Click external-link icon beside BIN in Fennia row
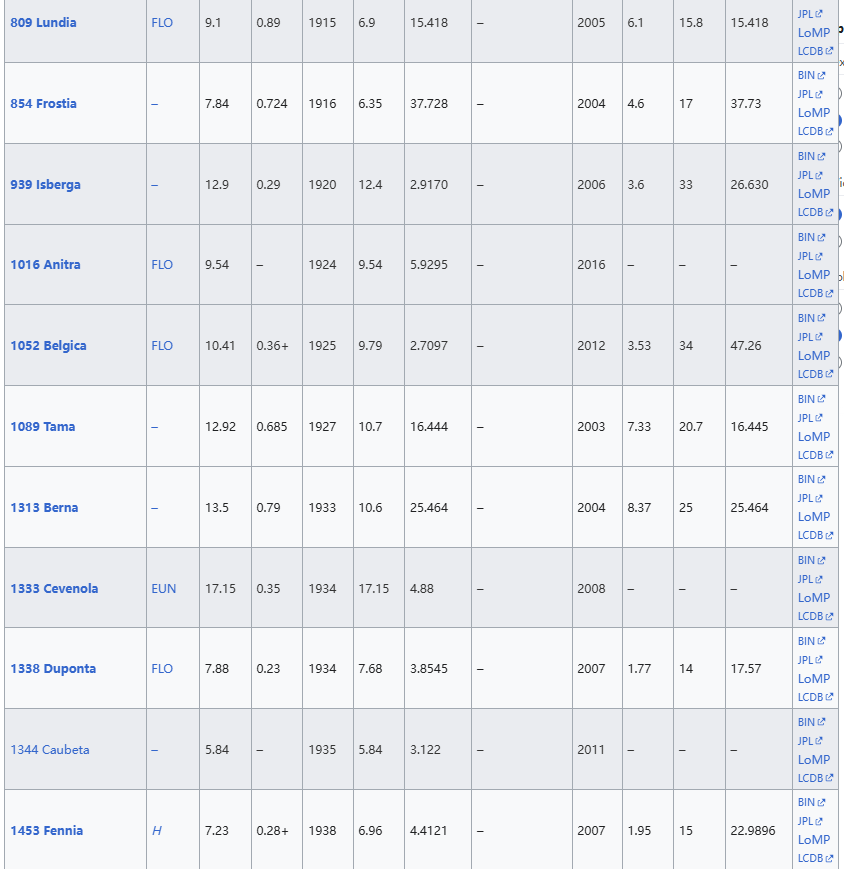The width and height of the screenshot is (844, 869). pos(822,803)
